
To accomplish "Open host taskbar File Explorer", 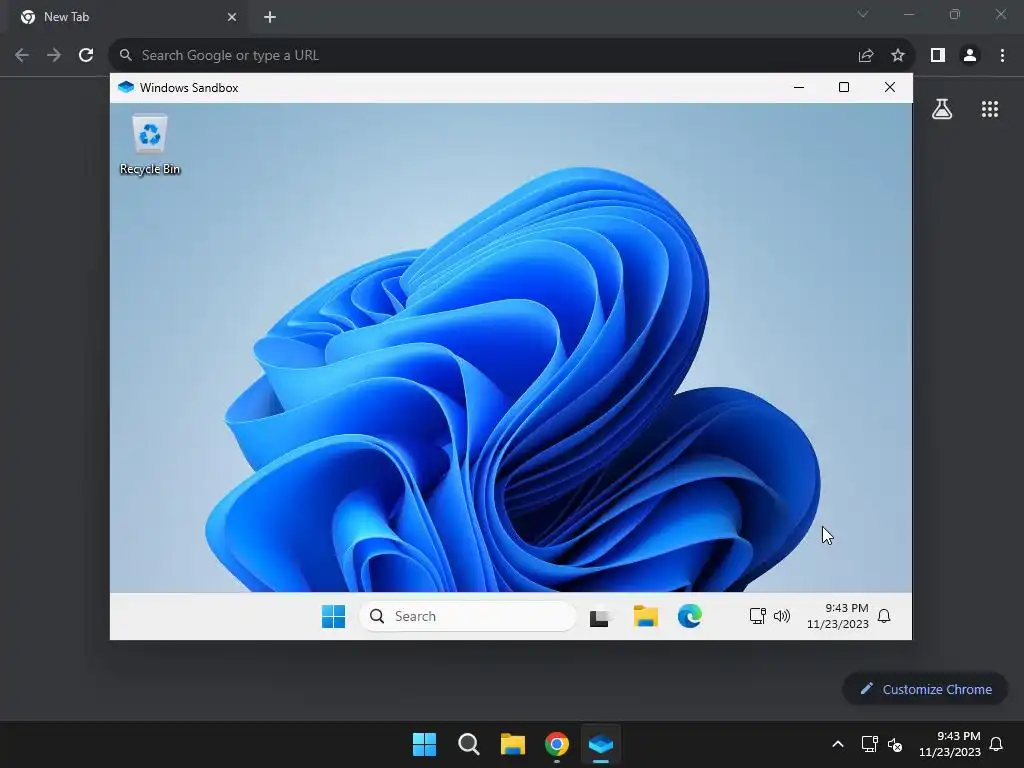I will click(513, 744).
